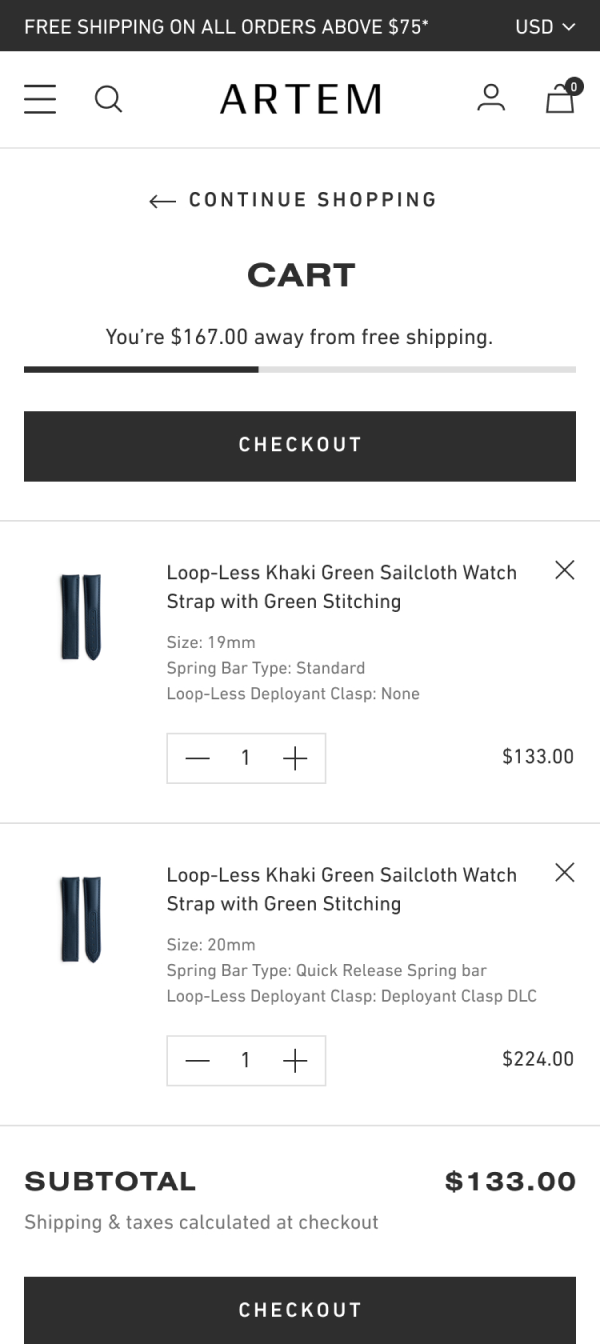This screenshot has height=1344, width=600.
Task: Increase quantity of the 20mm strap
Action: (x=295, y=1060)
